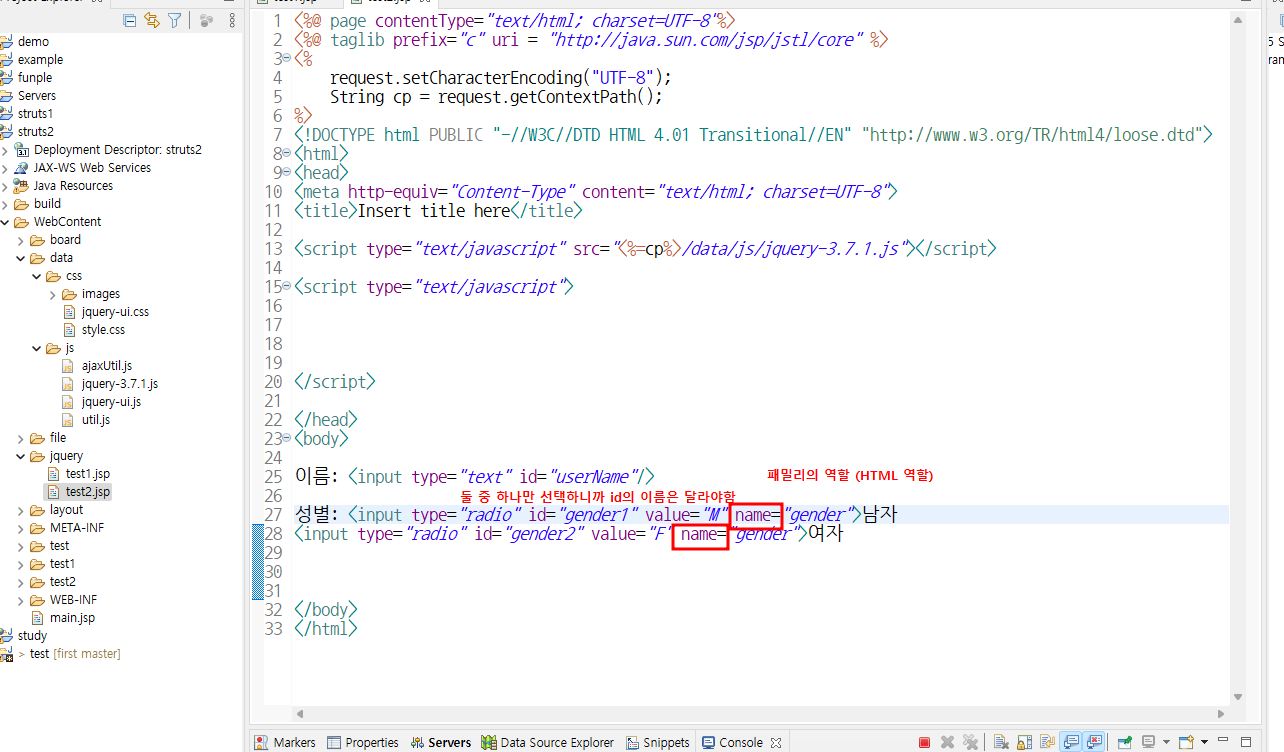The width and height of the screenshot is (1284, 752).
Task: Toggle console Word Wrap icon
Action: click(1047, 742)
